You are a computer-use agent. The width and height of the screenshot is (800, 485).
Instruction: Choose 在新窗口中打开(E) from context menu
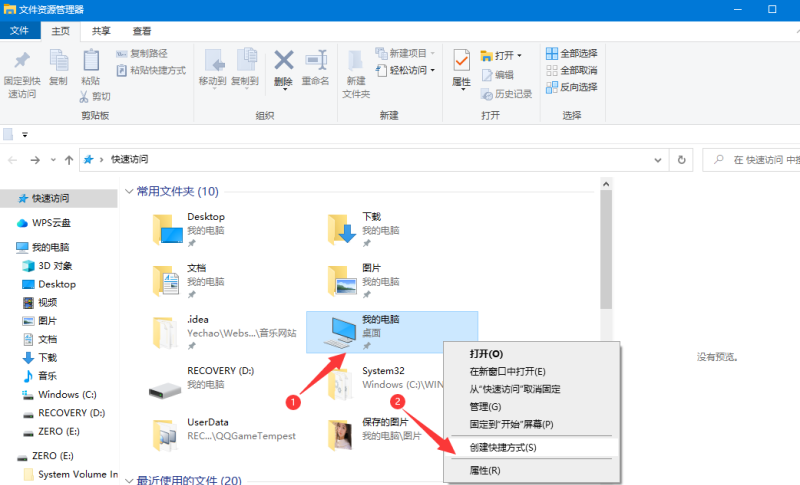[x=532, y=371]
